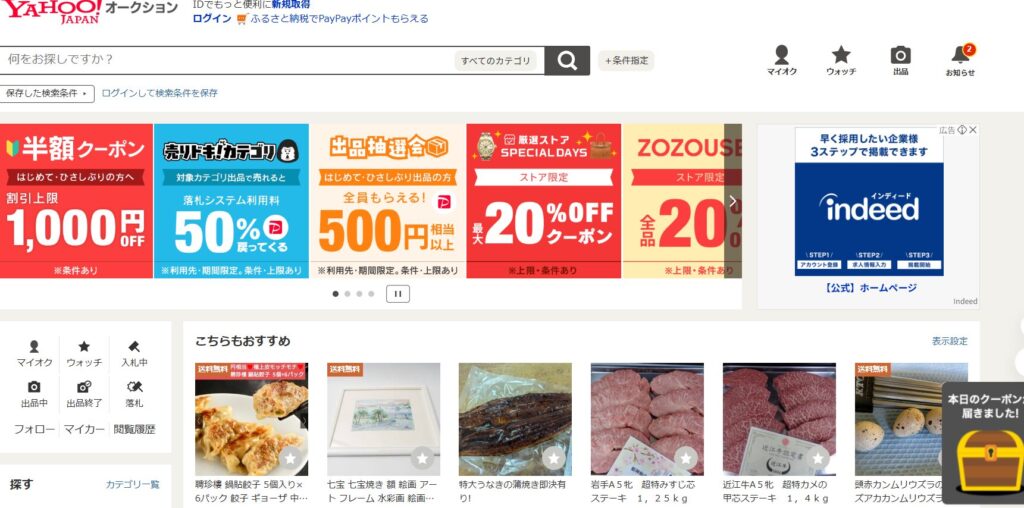Image resolution: width=1024 pixels, height=508 pixels.
Task: Click the 出品 camera icon in header
Action: (901, 61)
